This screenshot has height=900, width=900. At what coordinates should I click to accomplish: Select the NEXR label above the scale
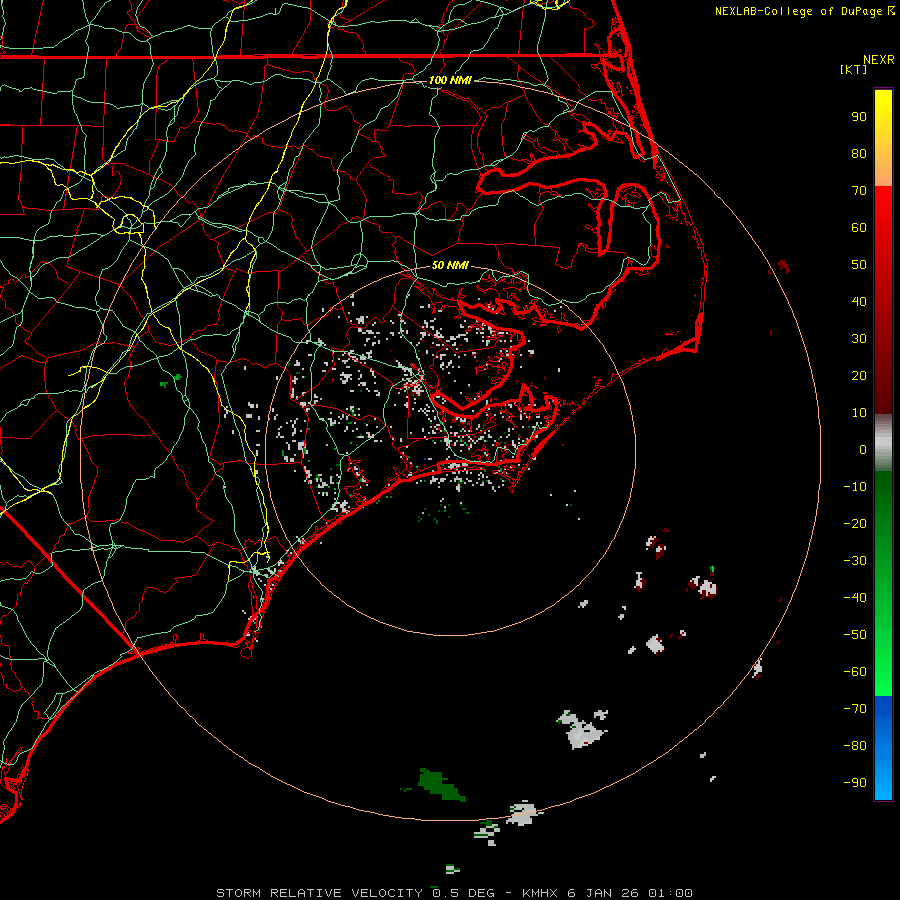click(x=878, y=59)
